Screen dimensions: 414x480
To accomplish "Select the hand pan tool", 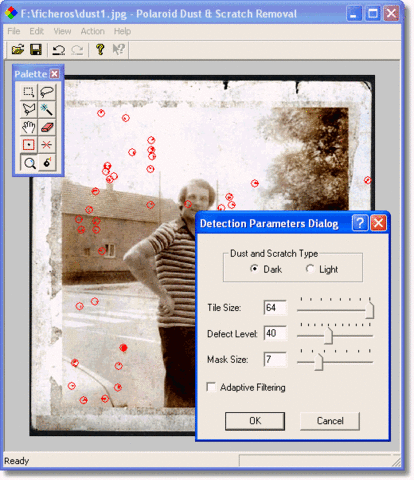I will pos(29,127).
